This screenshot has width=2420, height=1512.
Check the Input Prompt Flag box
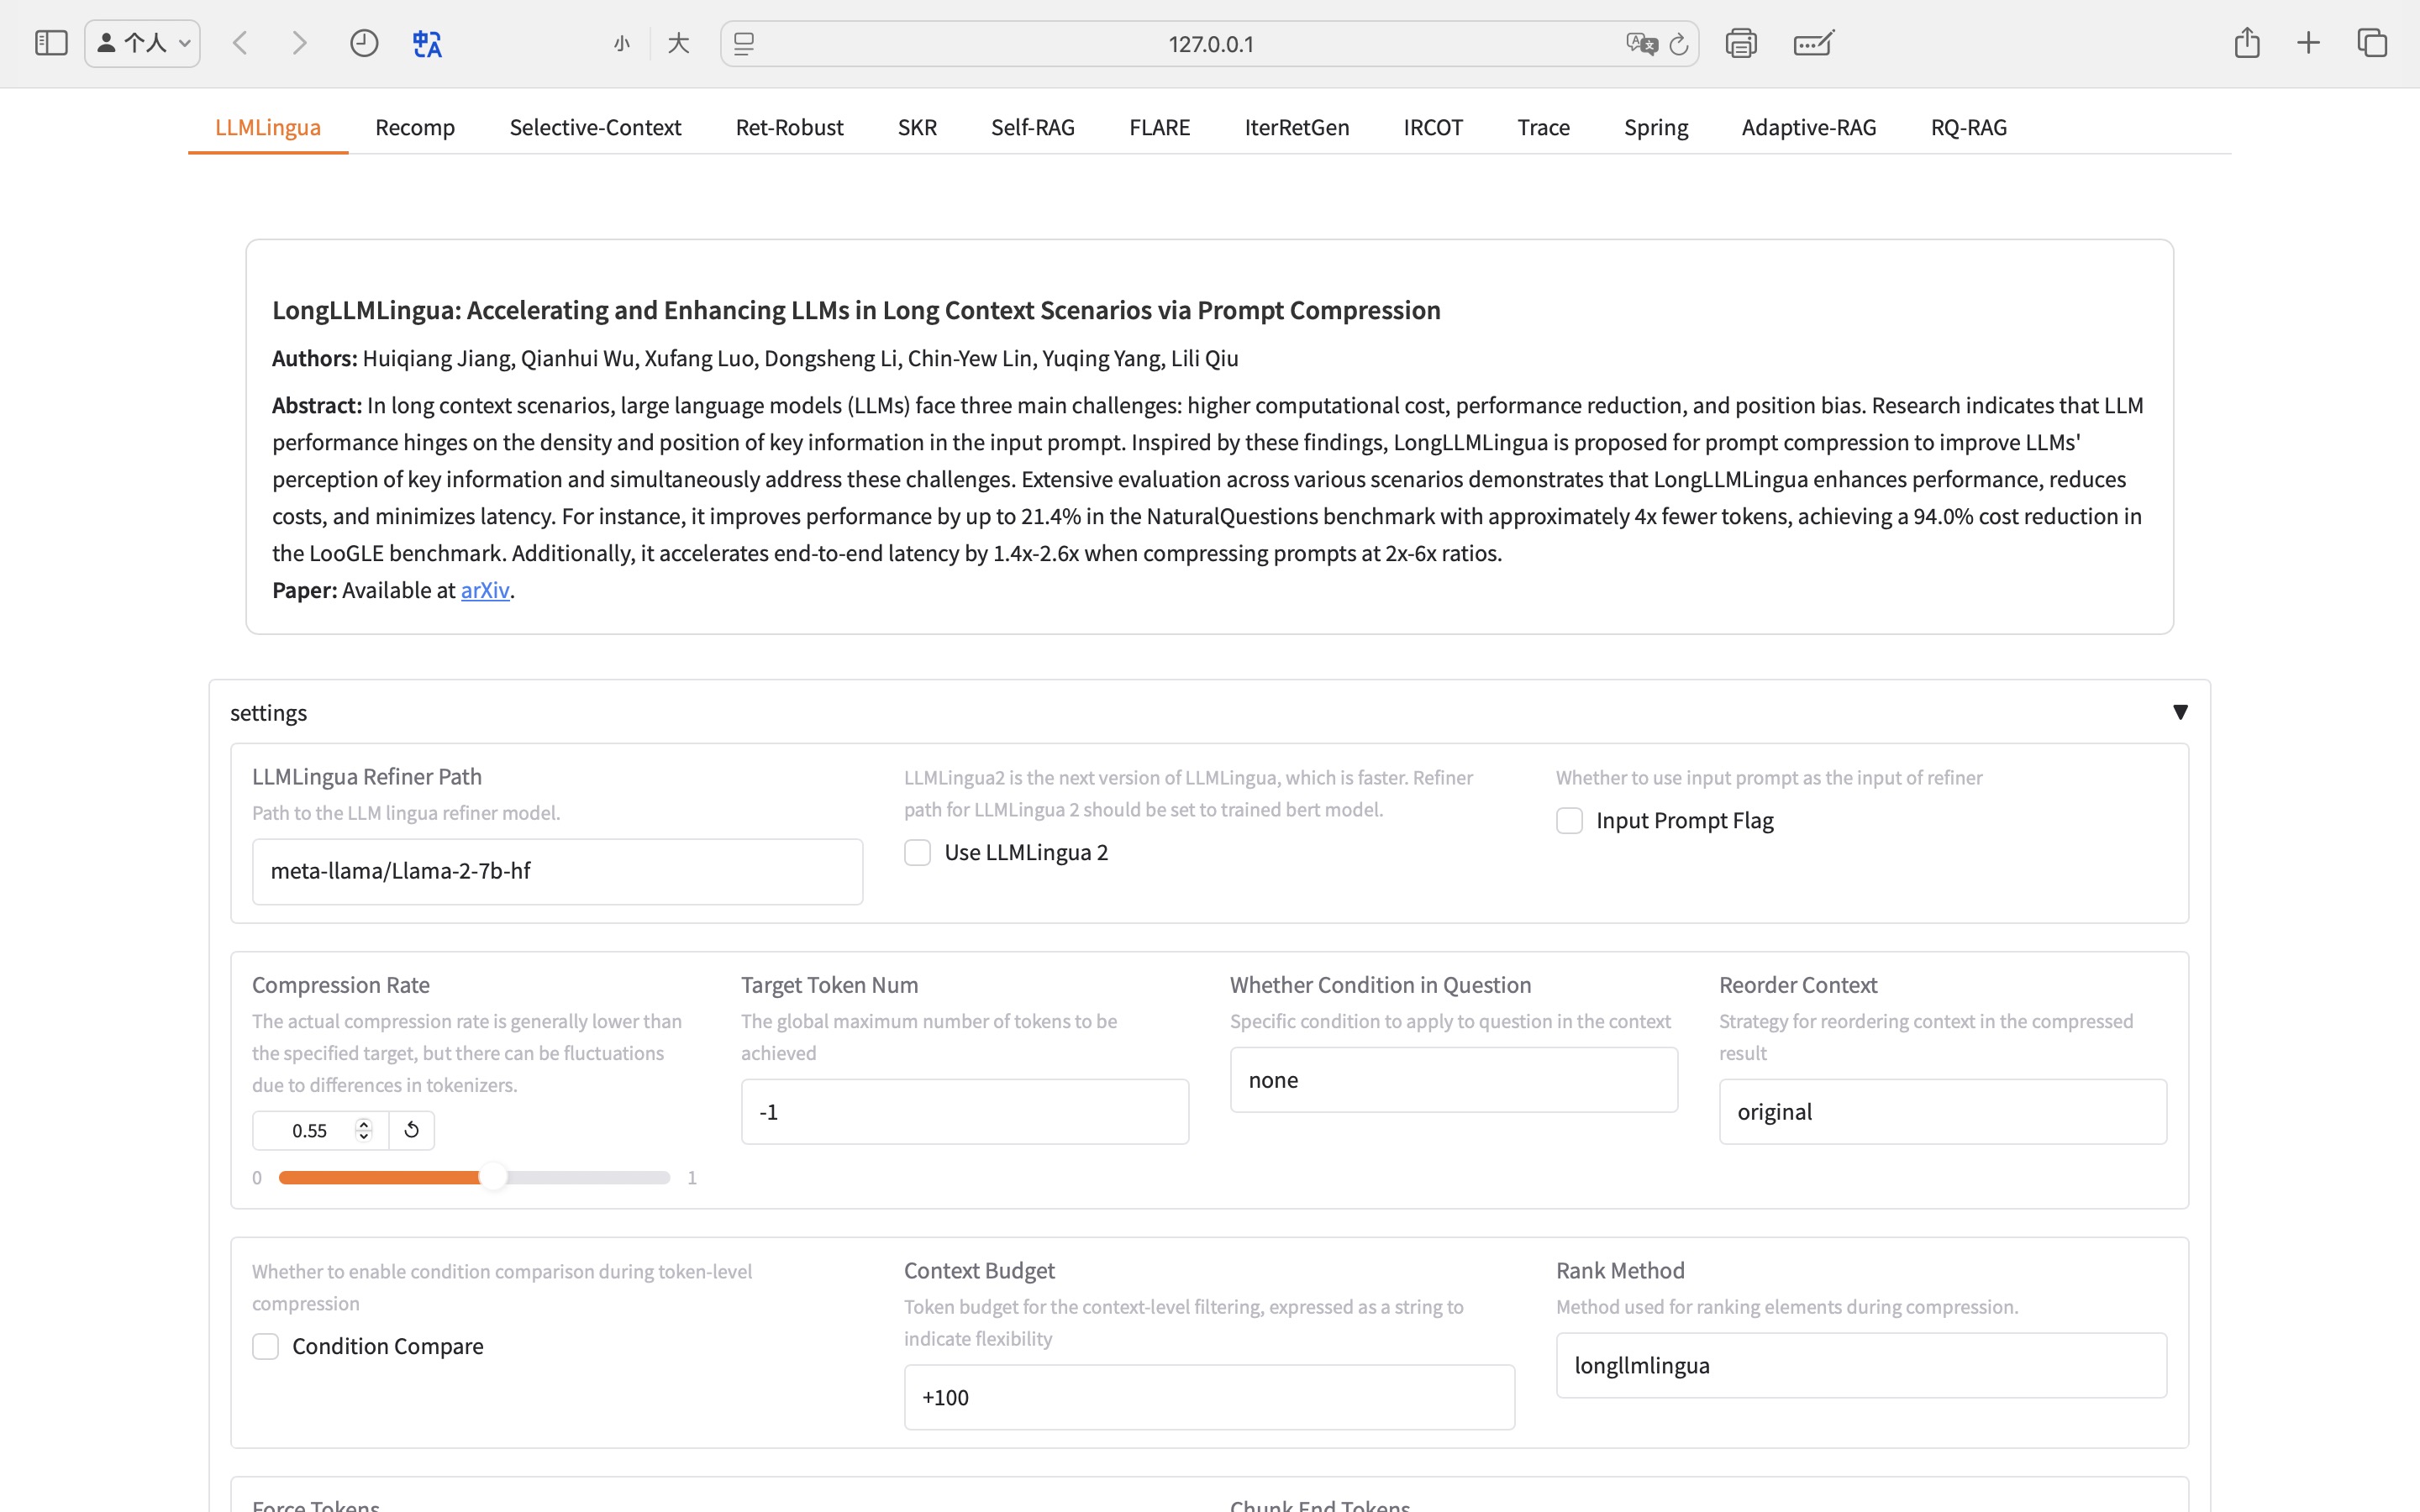pos(1569,820)
